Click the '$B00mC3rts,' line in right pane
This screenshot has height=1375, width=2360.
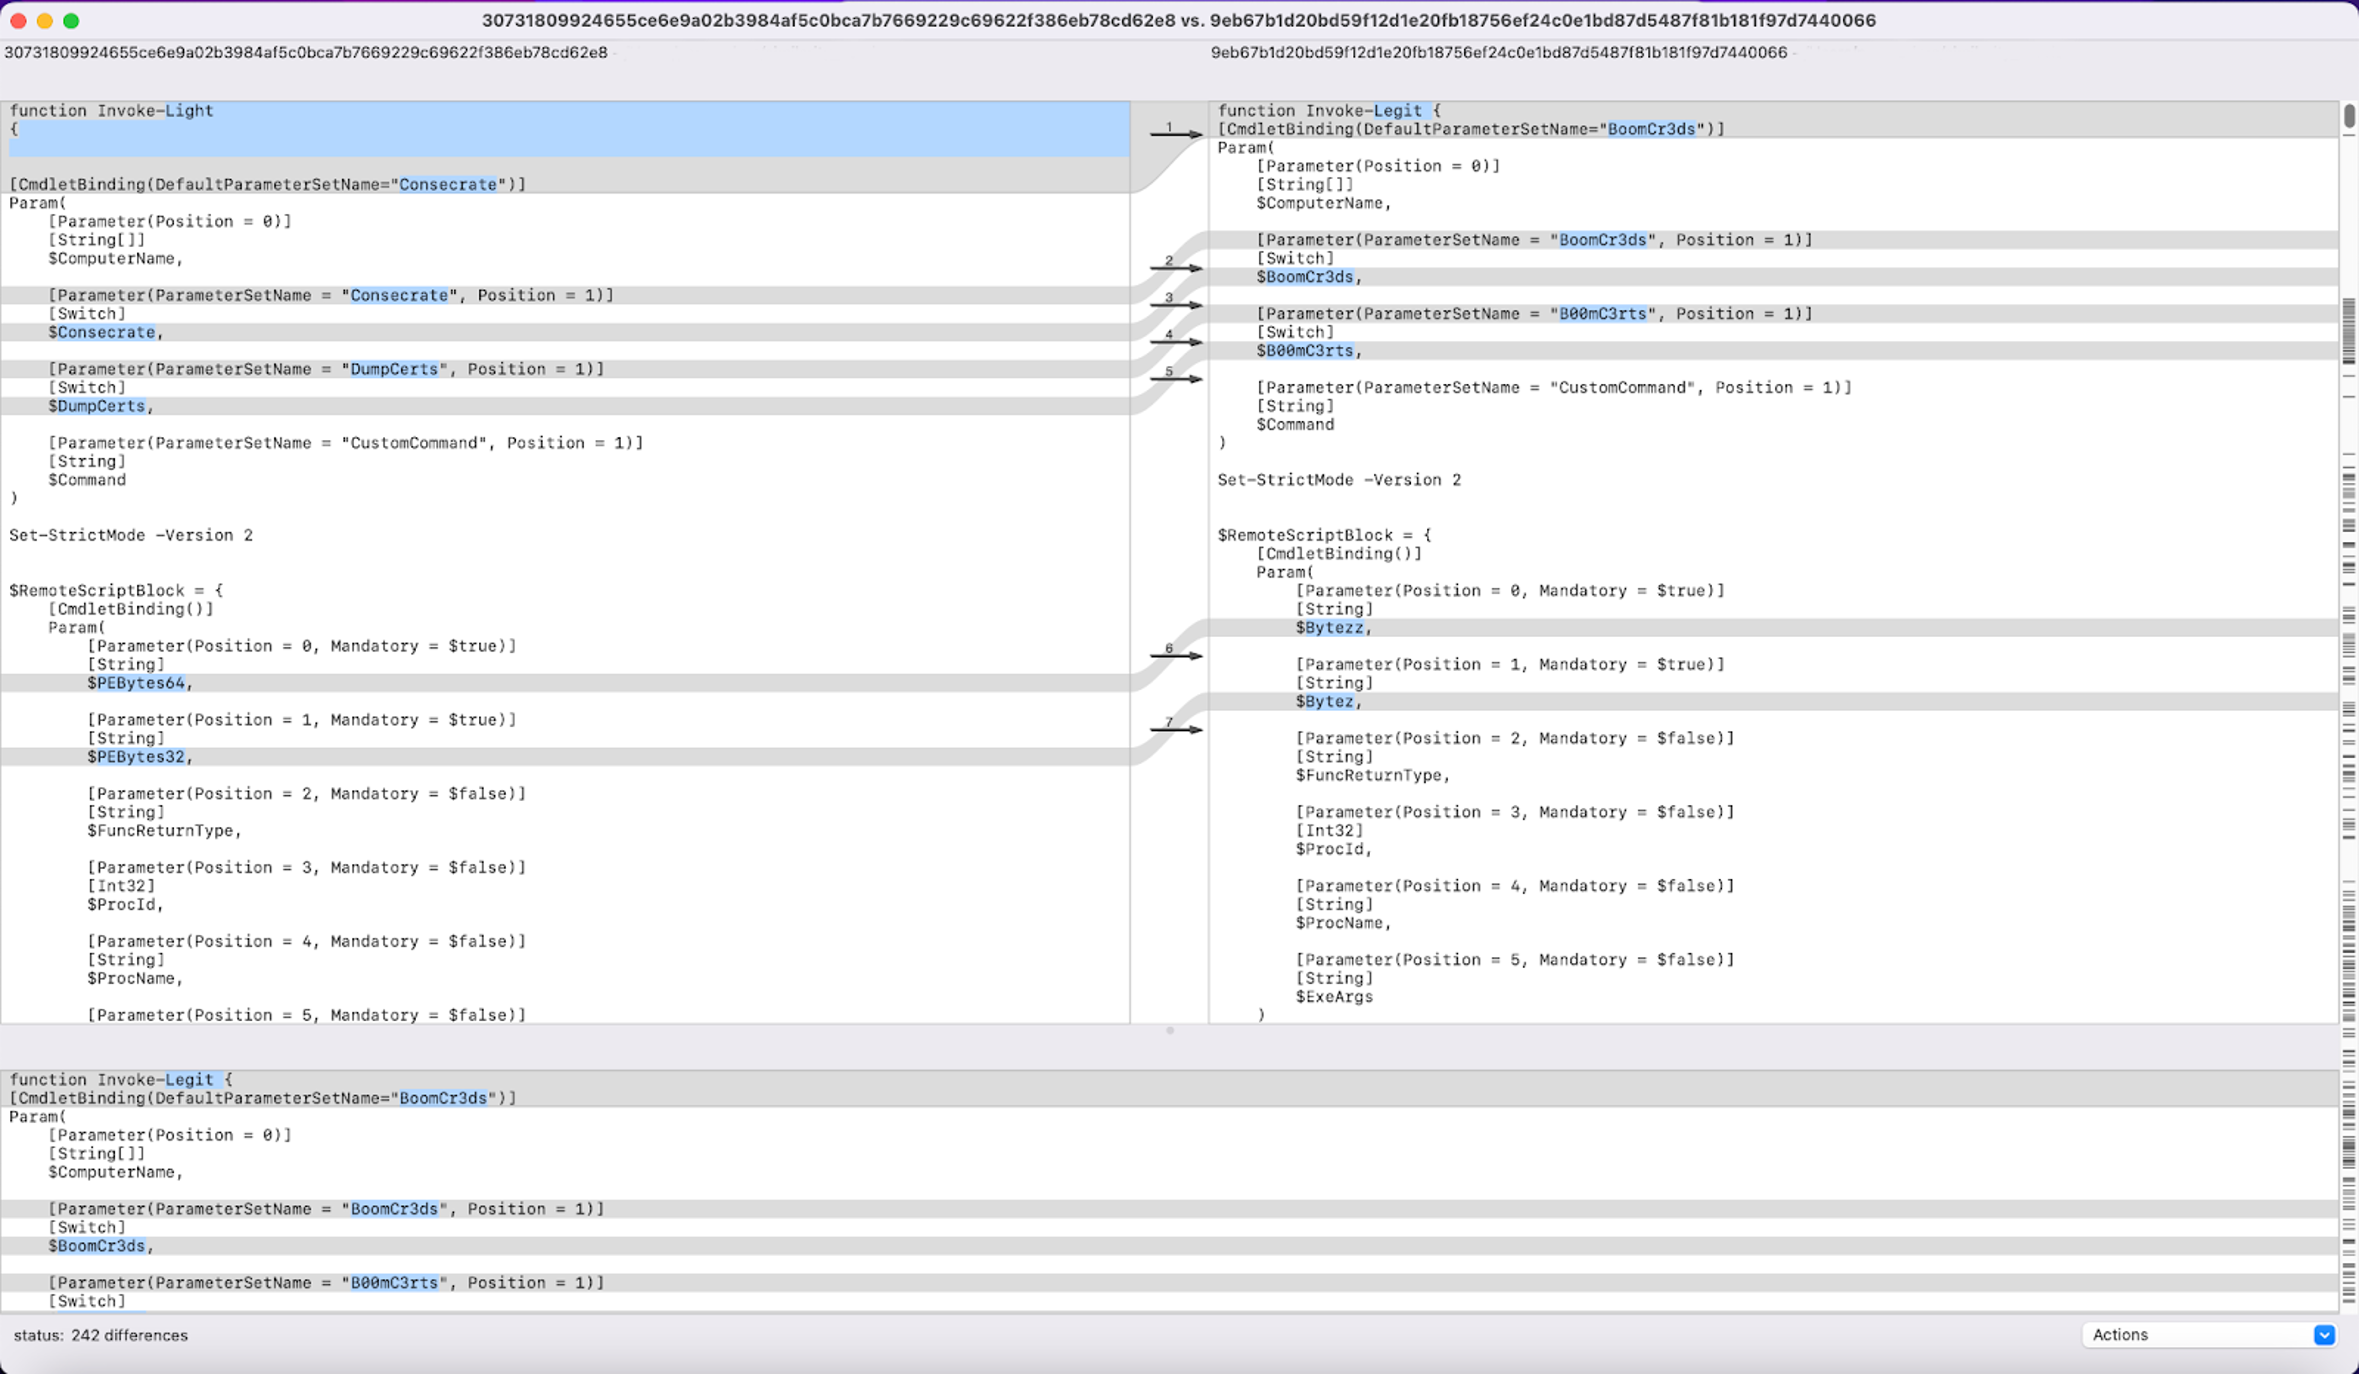1310,351
